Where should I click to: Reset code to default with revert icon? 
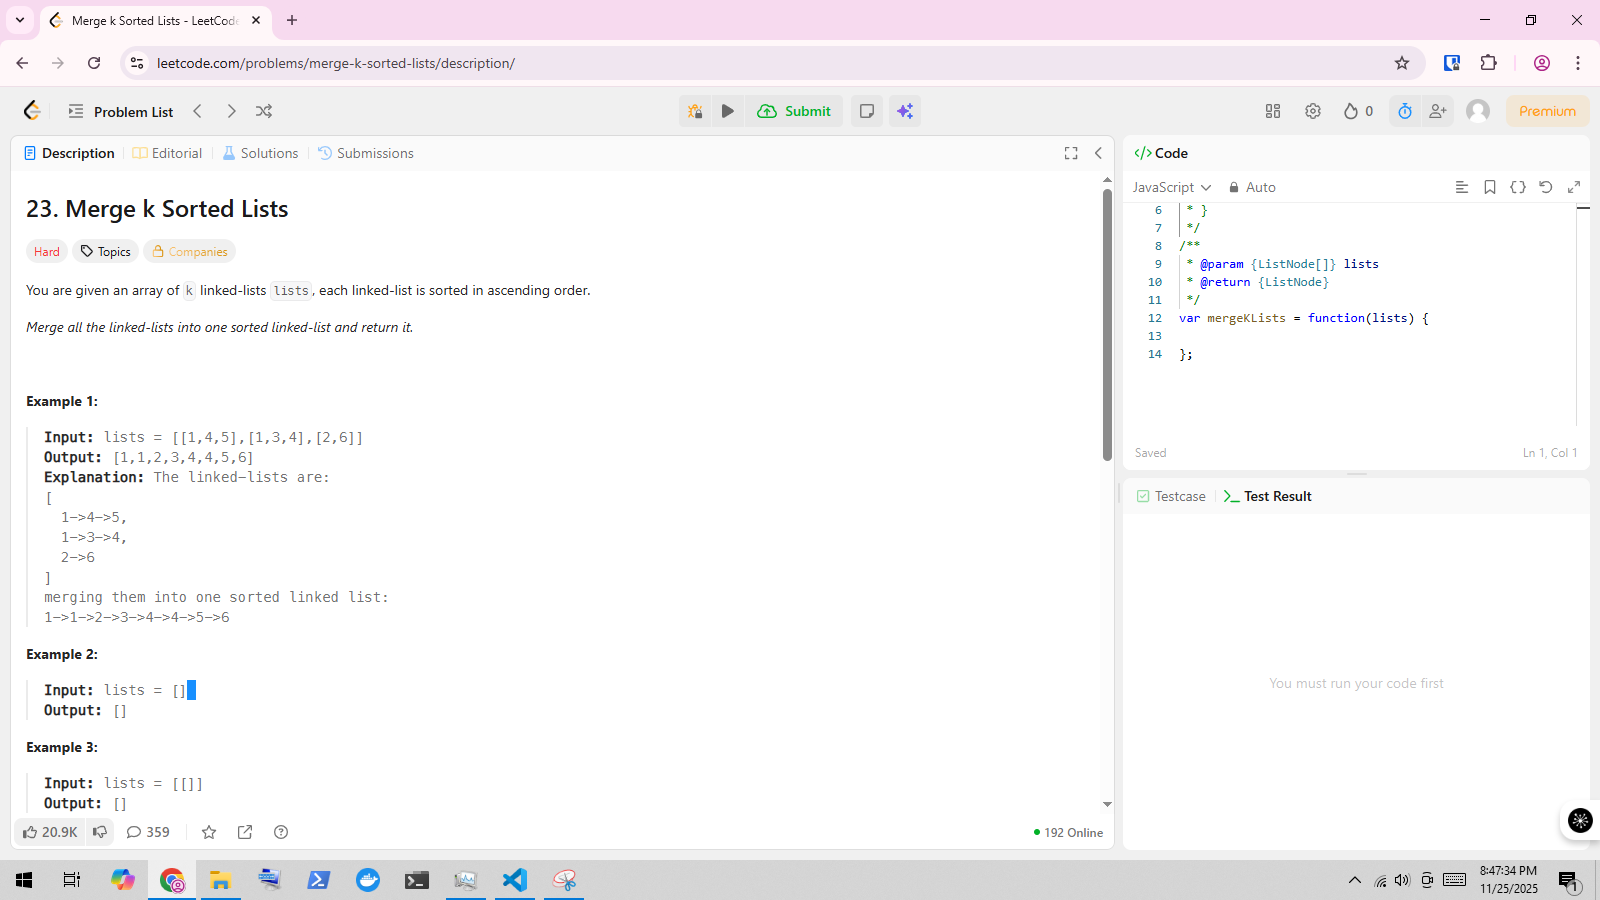point(1546,187)
